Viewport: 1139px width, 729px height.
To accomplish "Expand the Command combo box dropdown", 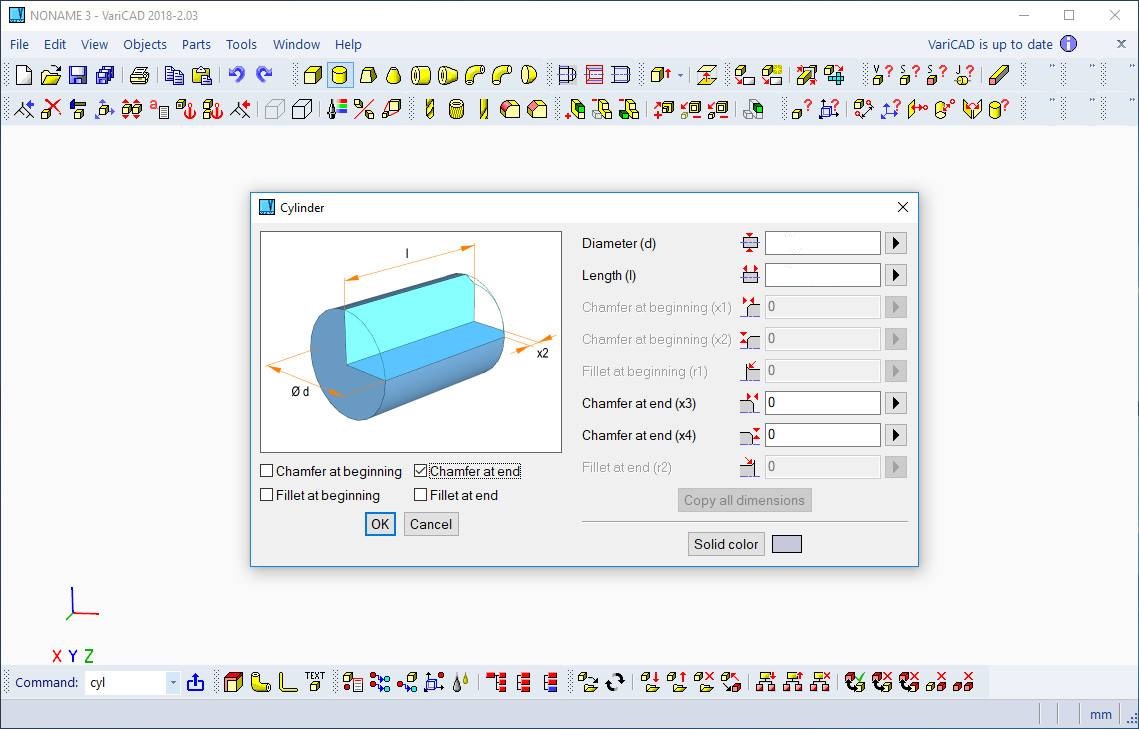I will [x=173, y=683].
